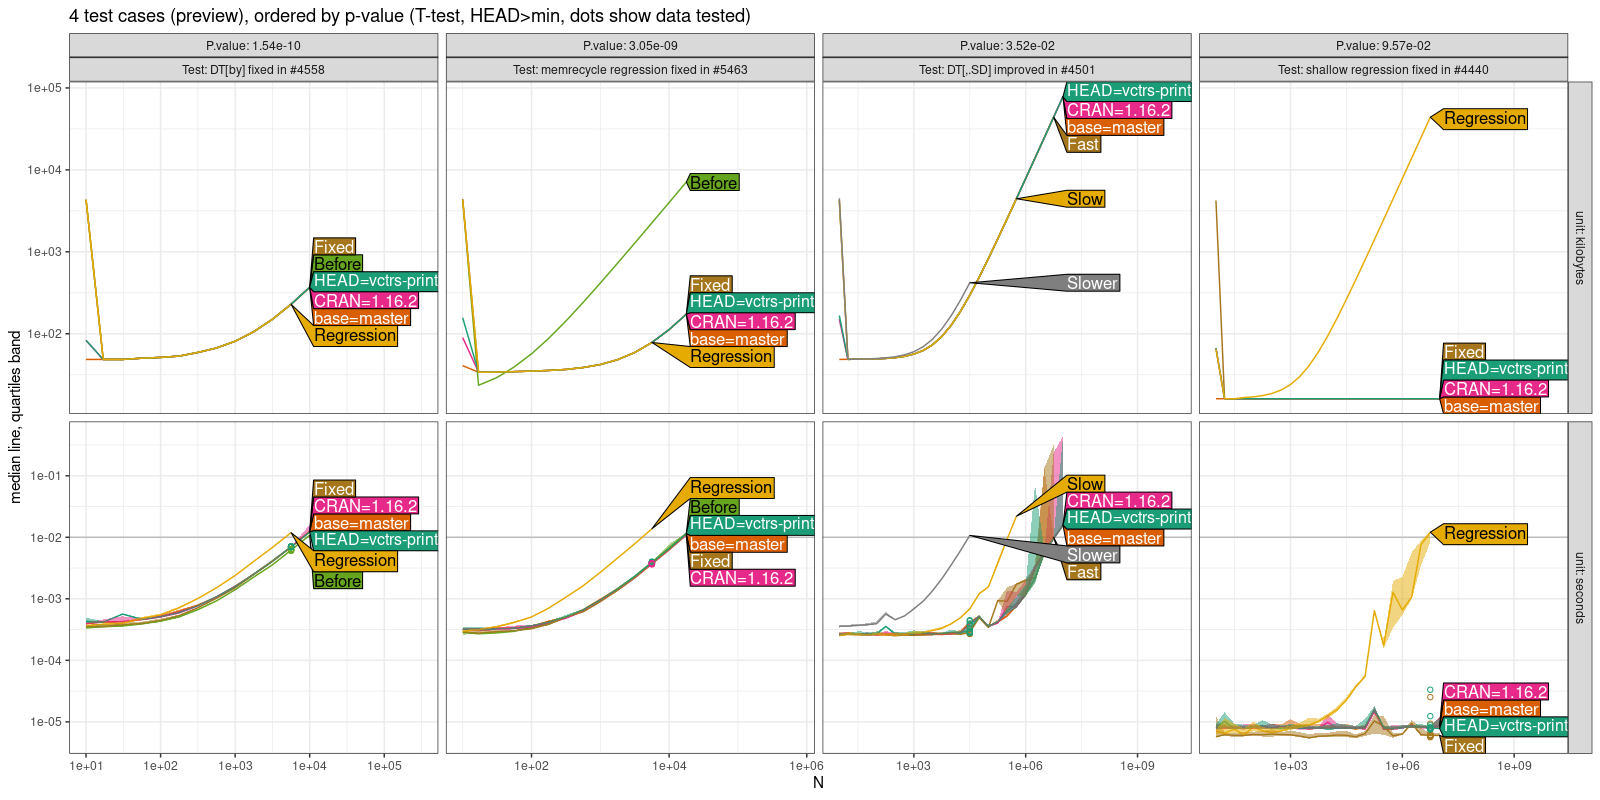1600x800 pixels.
Task: Click 'Test: memrecycle regression fixed in #5463' header
Action: pos(630,70)
